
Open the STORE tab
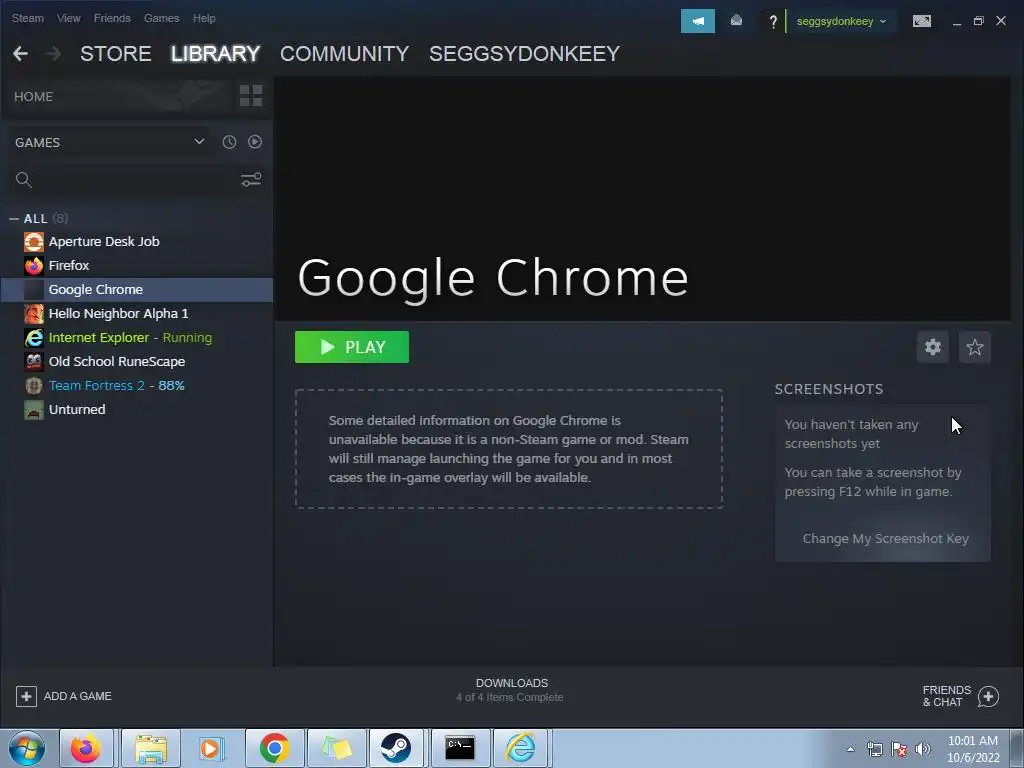click(116, 54)
